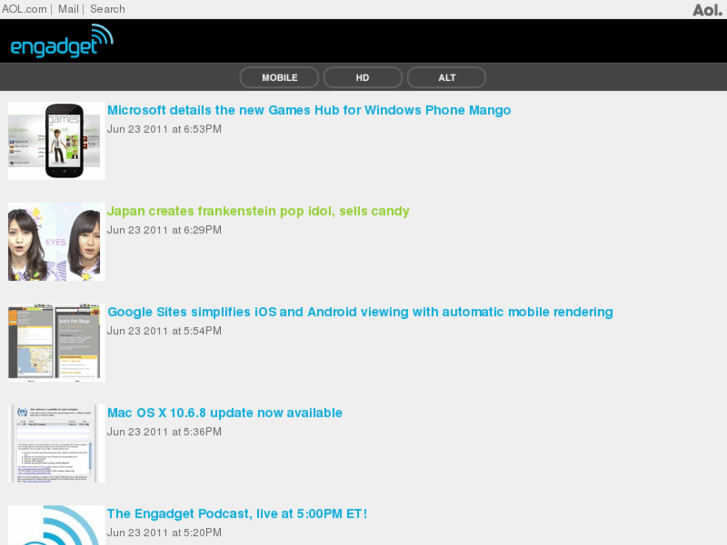Open the Microsoft Games Hub Windows Phone Mango article
727x545 pixels.
coord(309,110)
